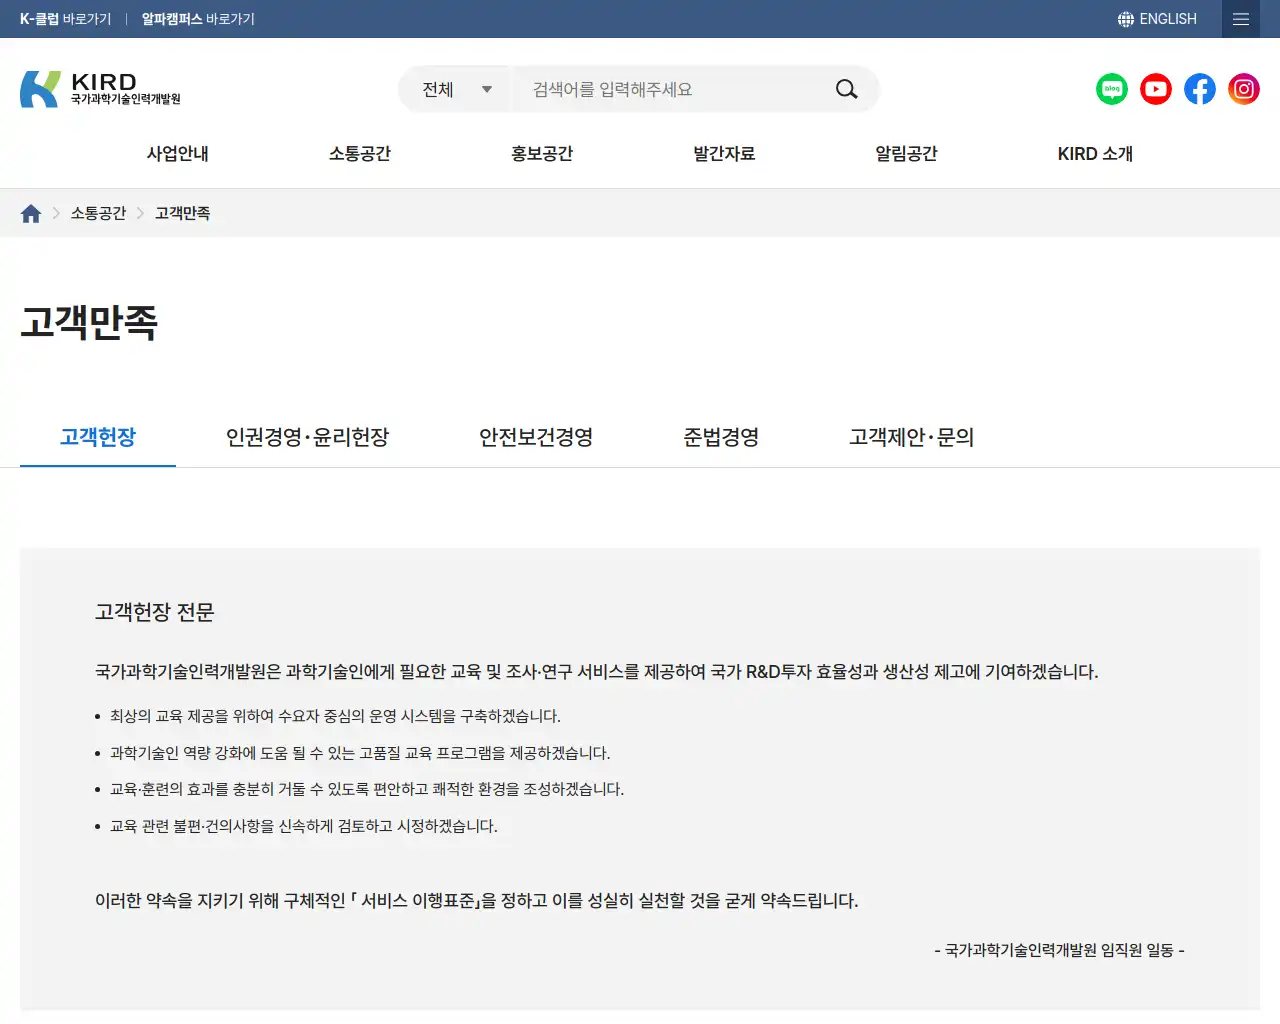Click the bullet starting 교육·훈련의 효과를
Viewport: 1280px width, 1024px height.
tap(367, 789)
